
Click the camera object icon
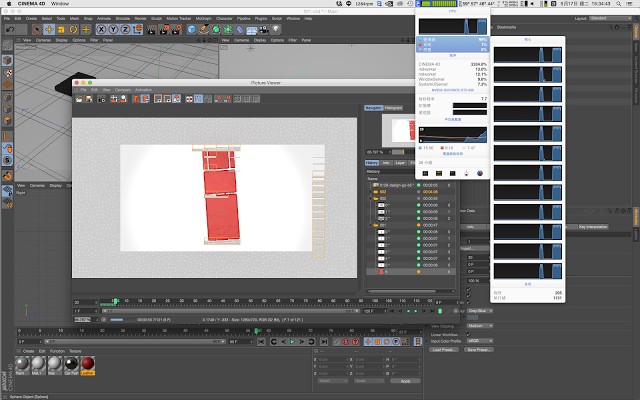(x=264, y=29)
